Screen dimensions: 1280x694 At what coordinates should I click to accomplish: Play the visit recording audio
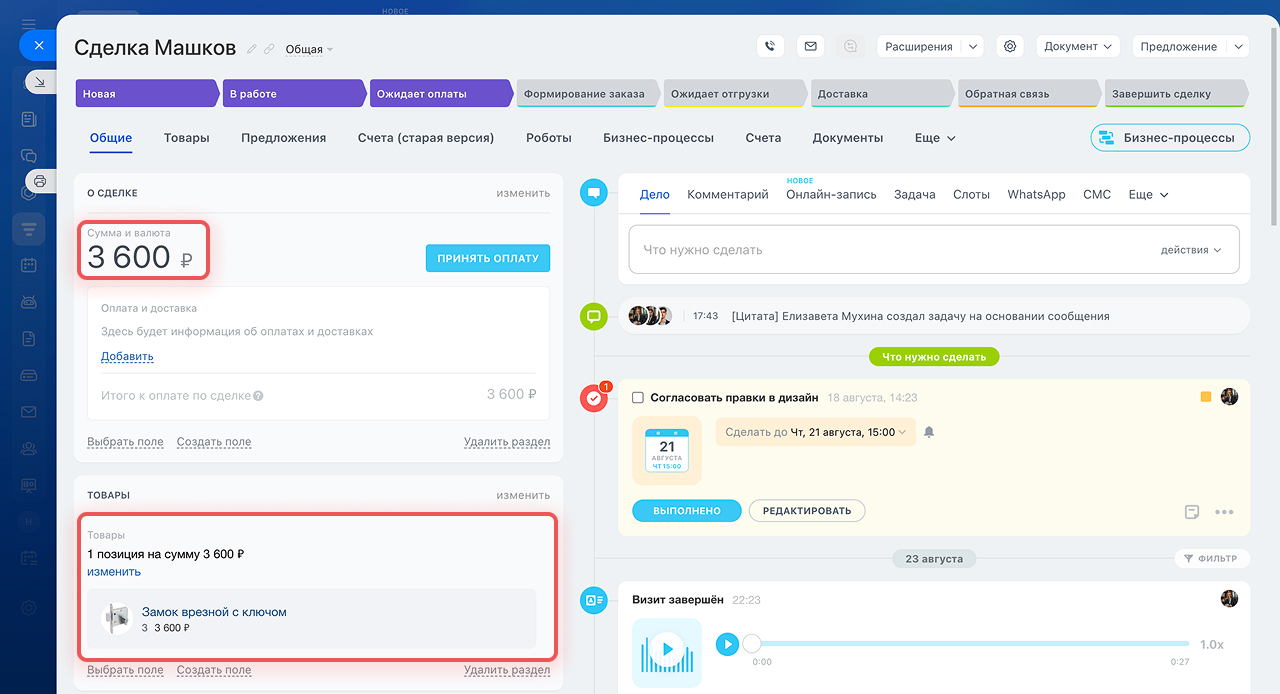[727, 644]
